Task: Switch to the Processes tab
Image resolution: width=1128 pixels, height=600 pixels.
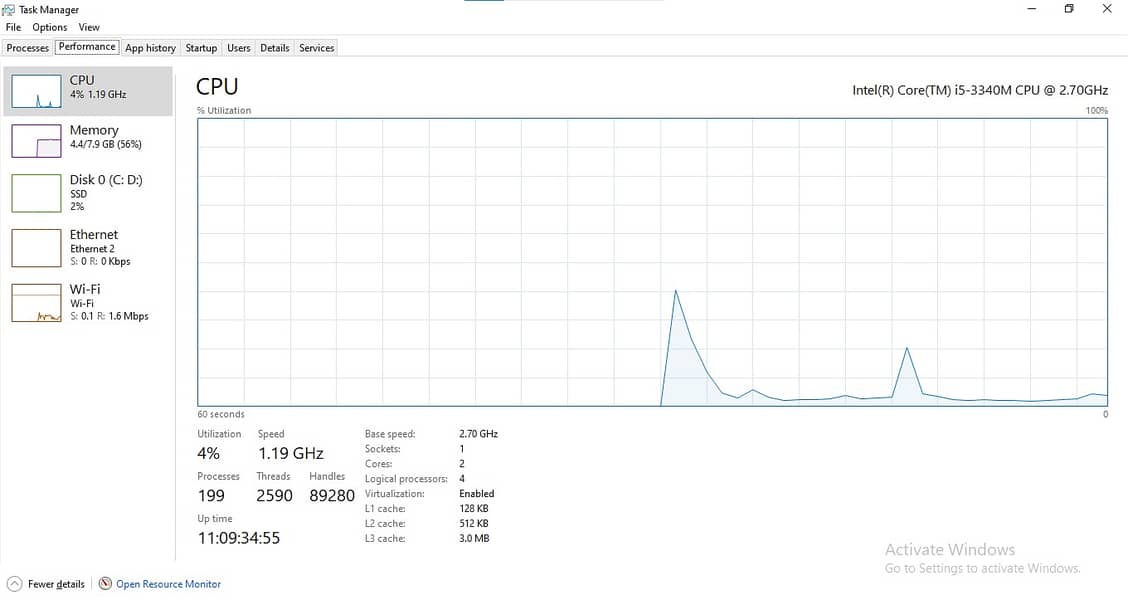Action: [x=27, y=47]
